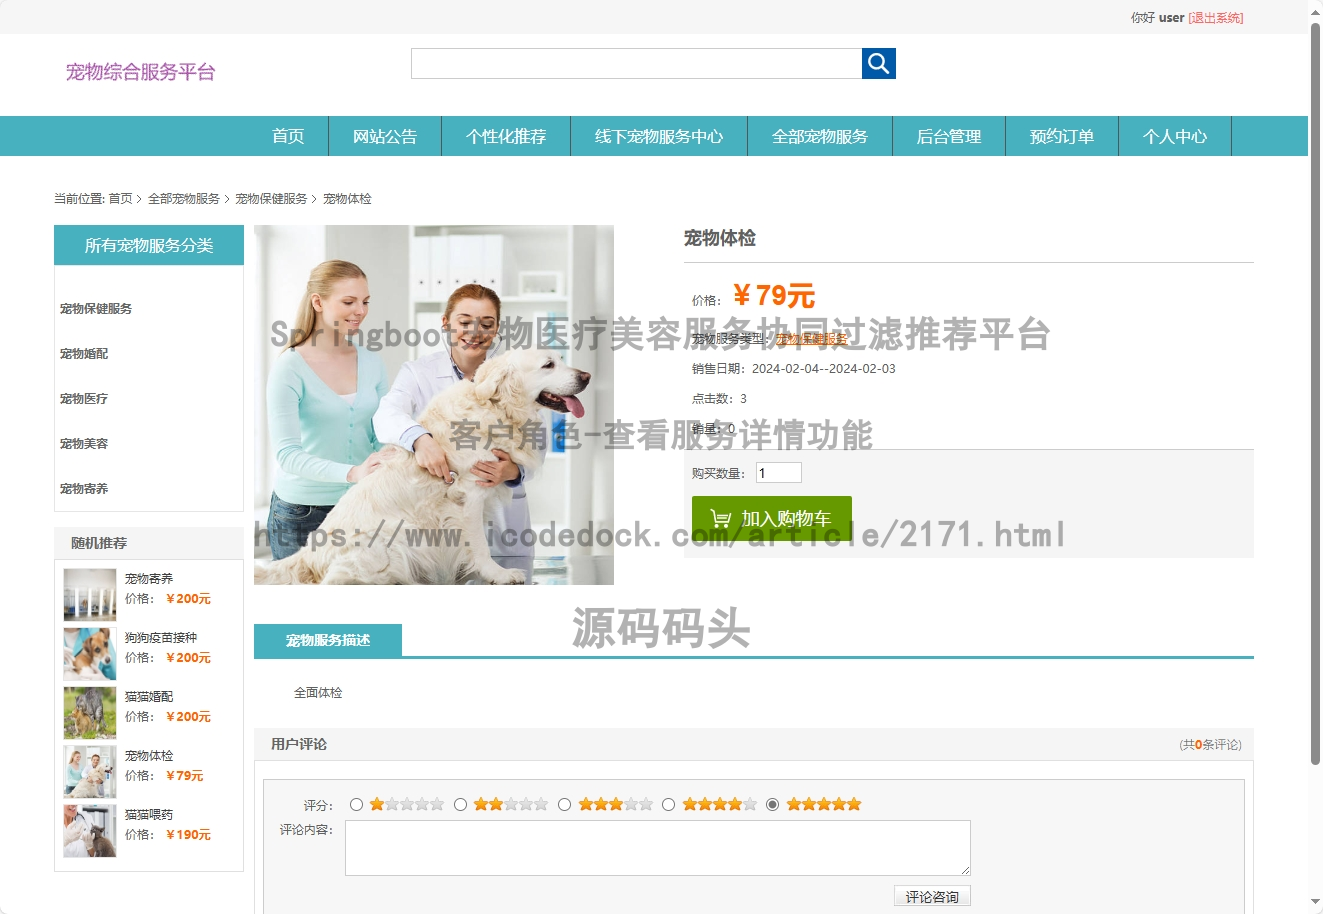
Task: Select the three-star rating radio button
Action: click(564, 805)
